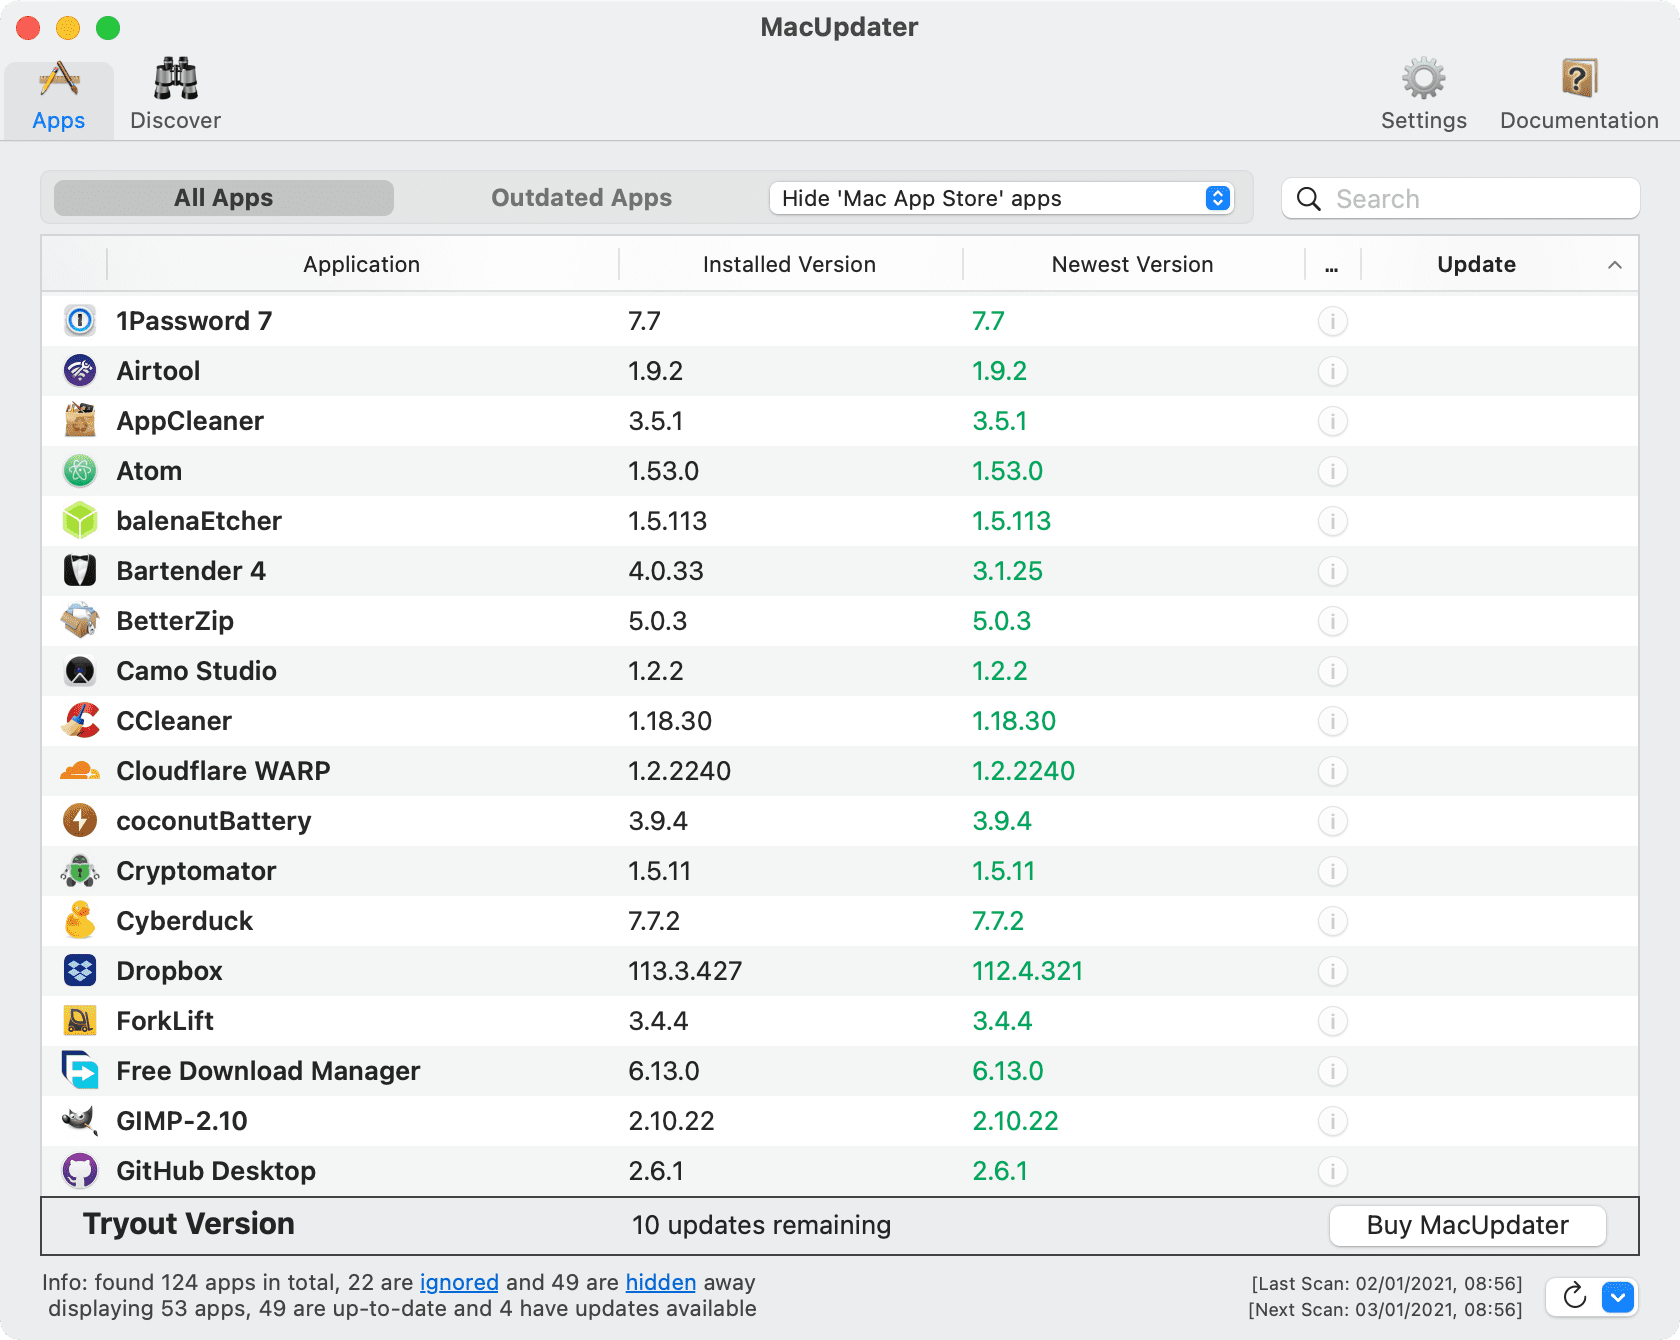This screenshot has width=1680, height=1340.
Task: Select the Bartender 4 row name
Action: (191, 571)
